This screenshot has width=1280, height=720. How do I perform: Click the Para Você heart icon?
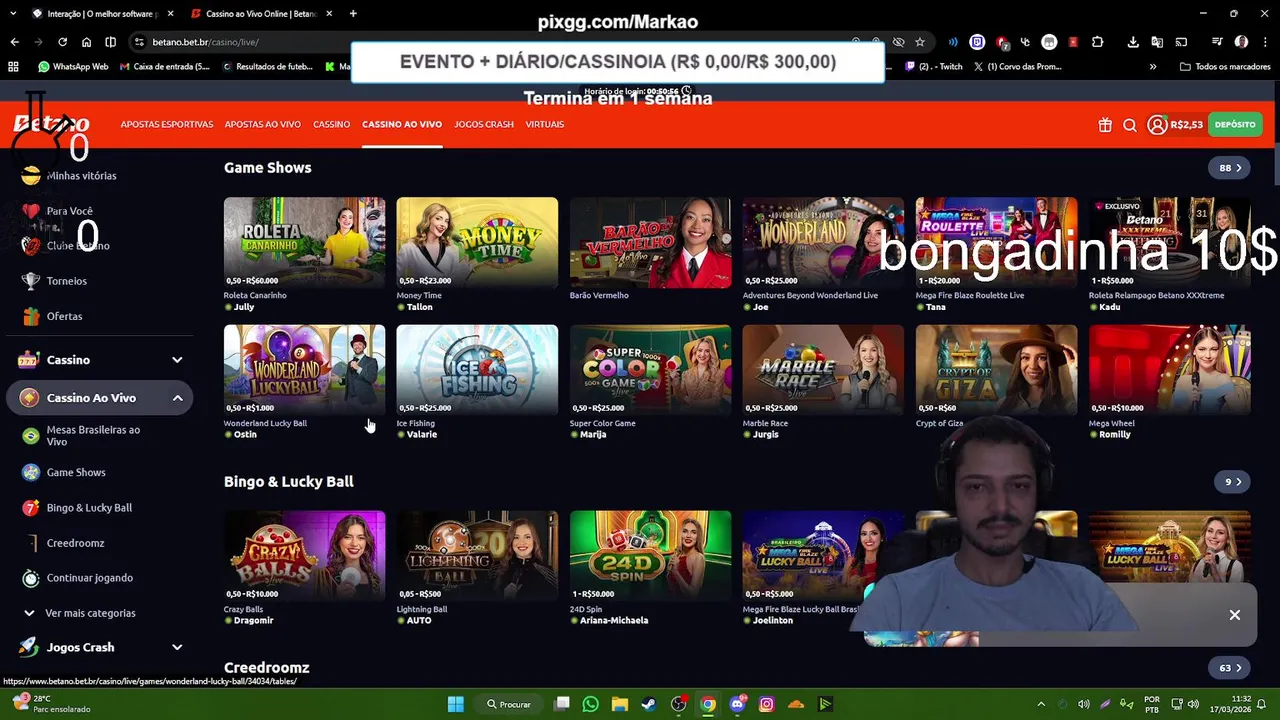(31, 211)
